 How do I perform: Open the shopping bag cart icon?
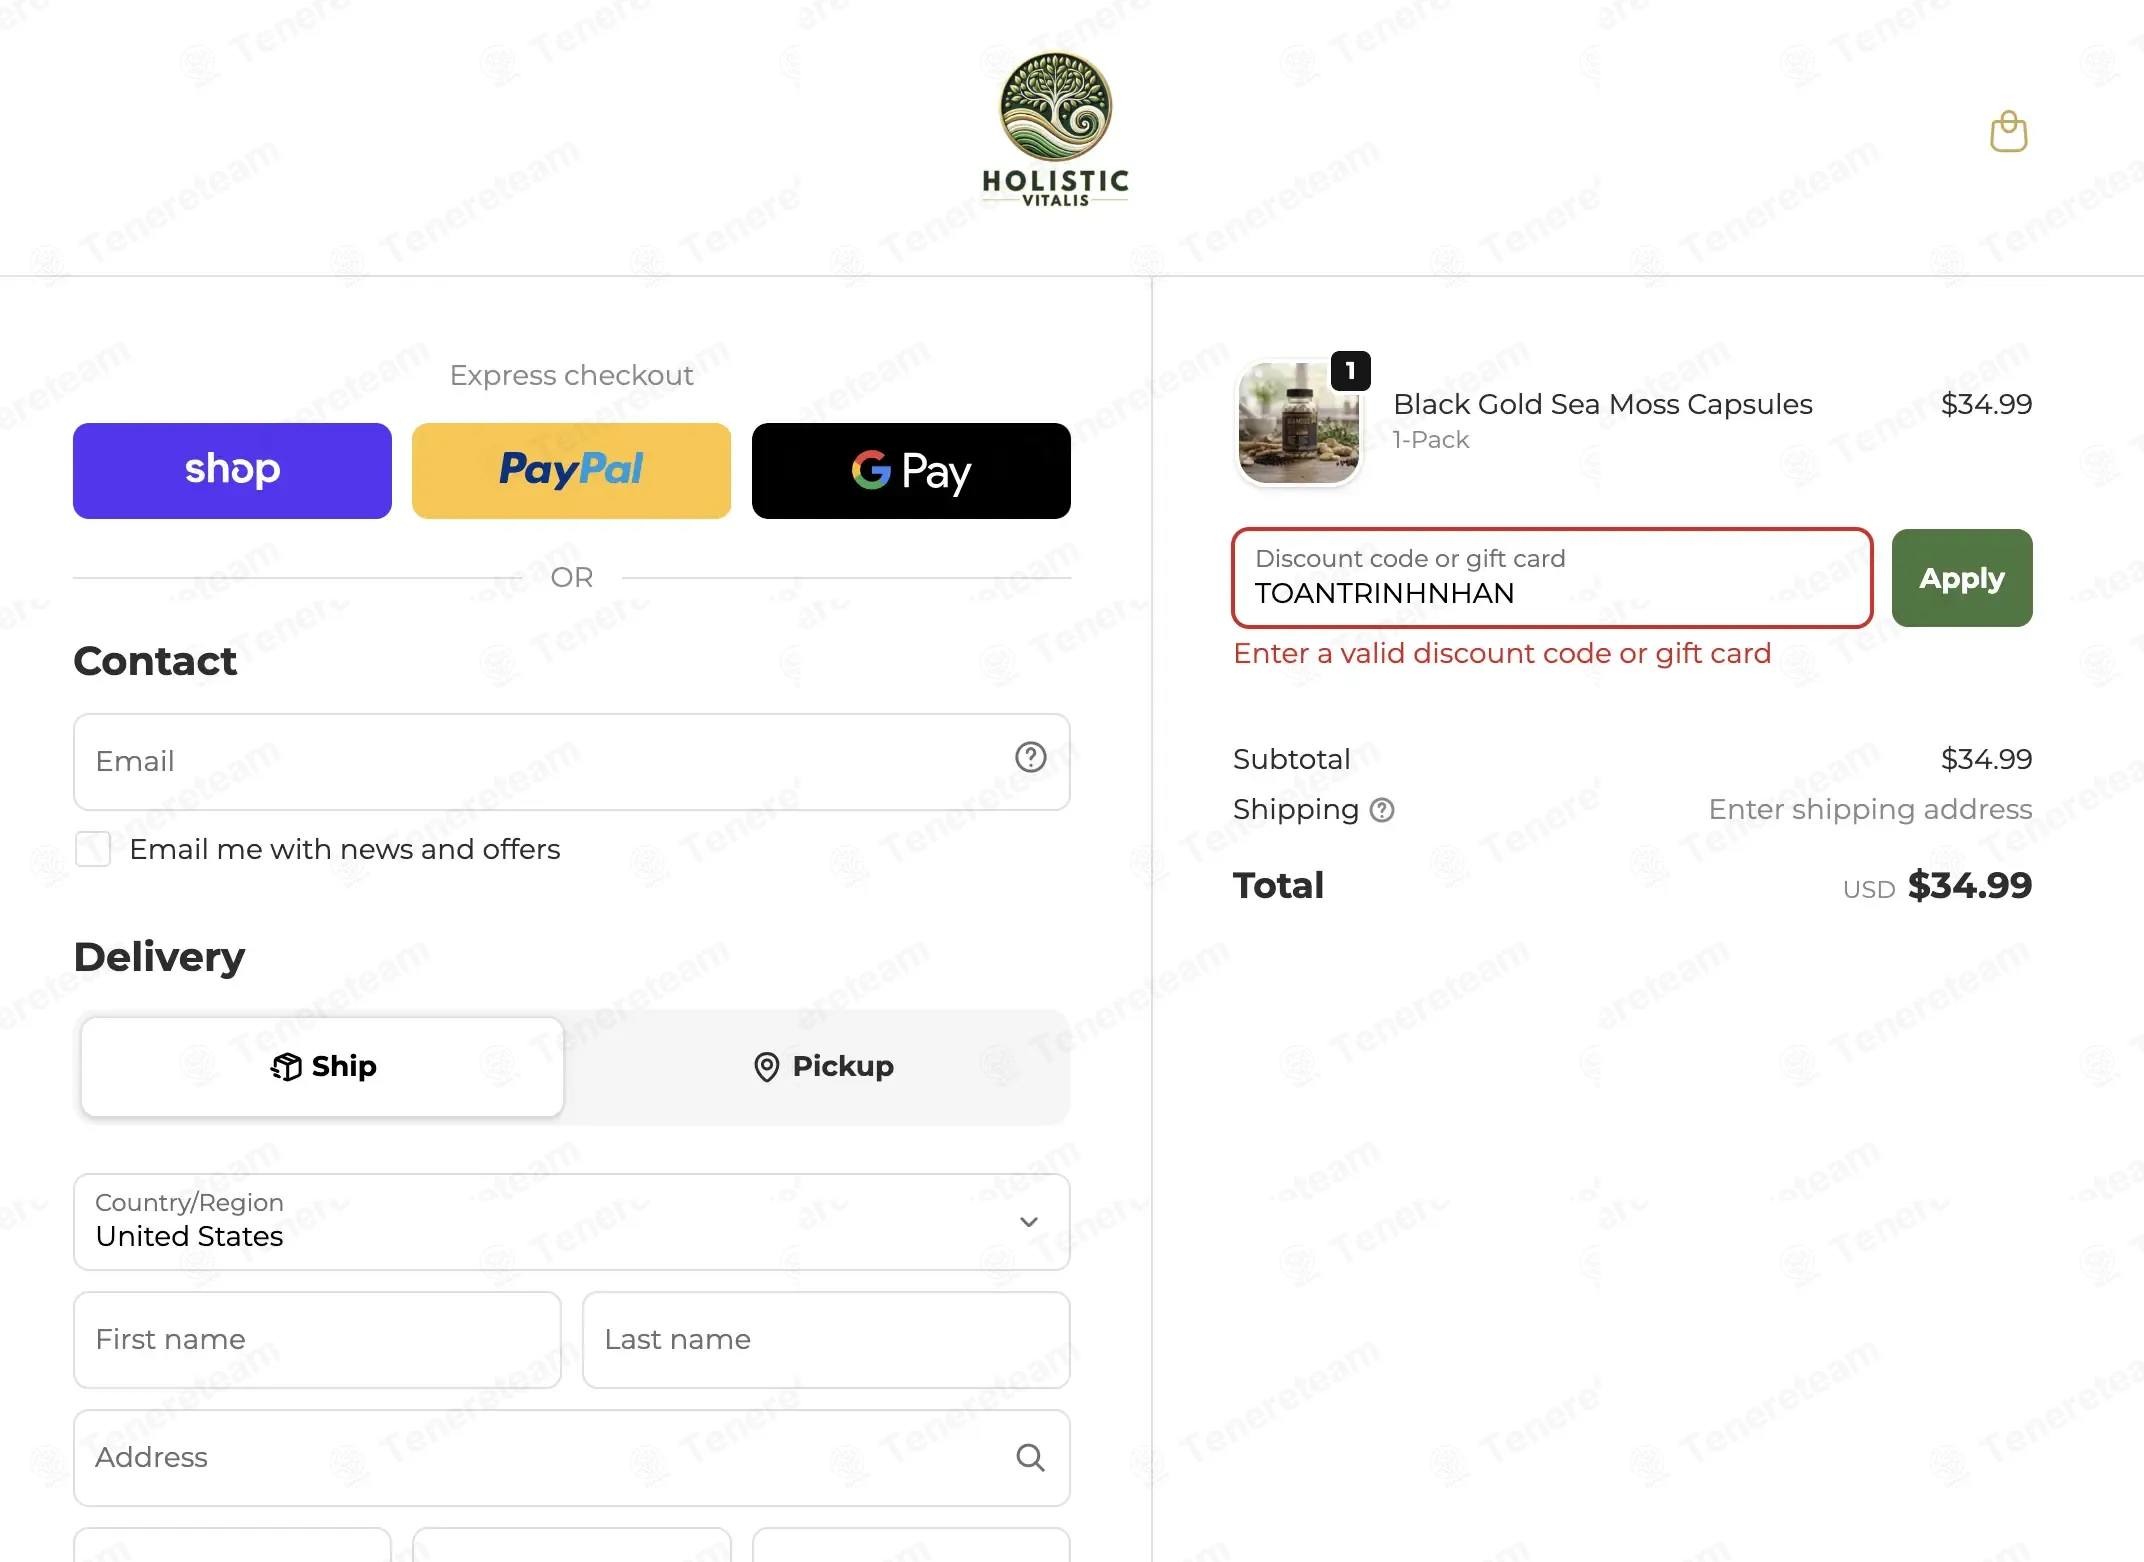tap(2008, 132)
